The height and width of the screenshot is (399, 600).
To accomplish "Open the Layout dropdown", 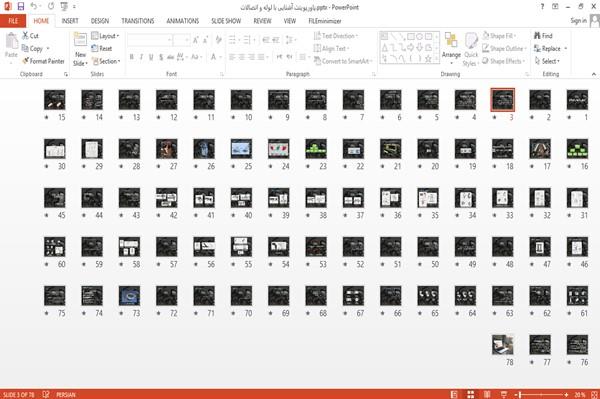I will pyautogui.click(x=105, y=36).
